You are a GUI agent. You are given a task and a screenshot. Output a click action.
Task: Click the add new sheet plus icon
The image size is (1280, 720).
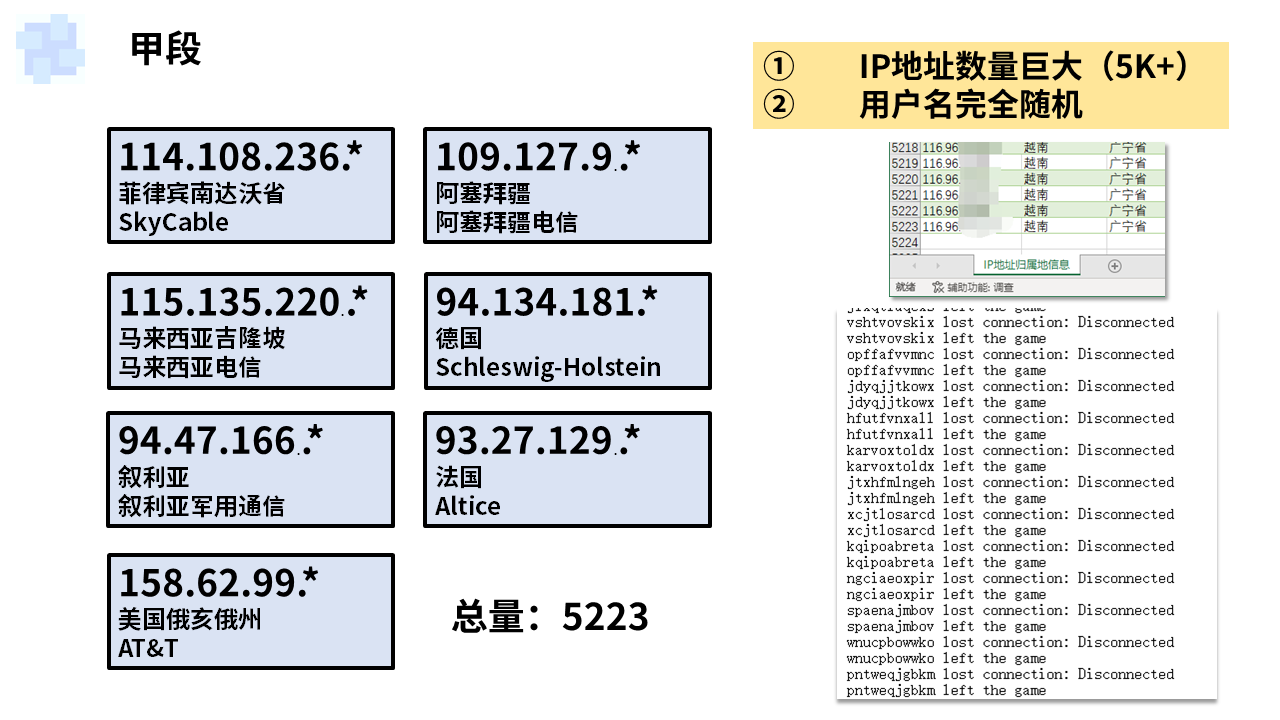tap(1115, 266)
